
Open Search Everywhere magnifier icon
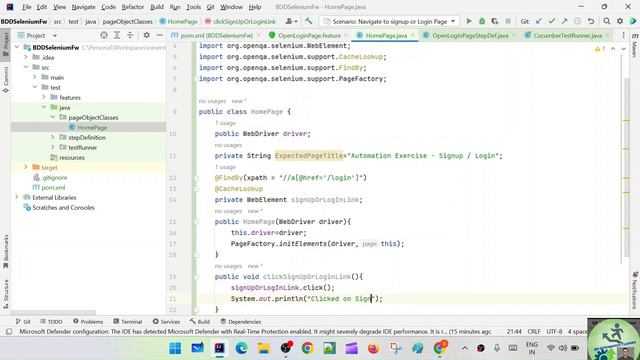607,21
